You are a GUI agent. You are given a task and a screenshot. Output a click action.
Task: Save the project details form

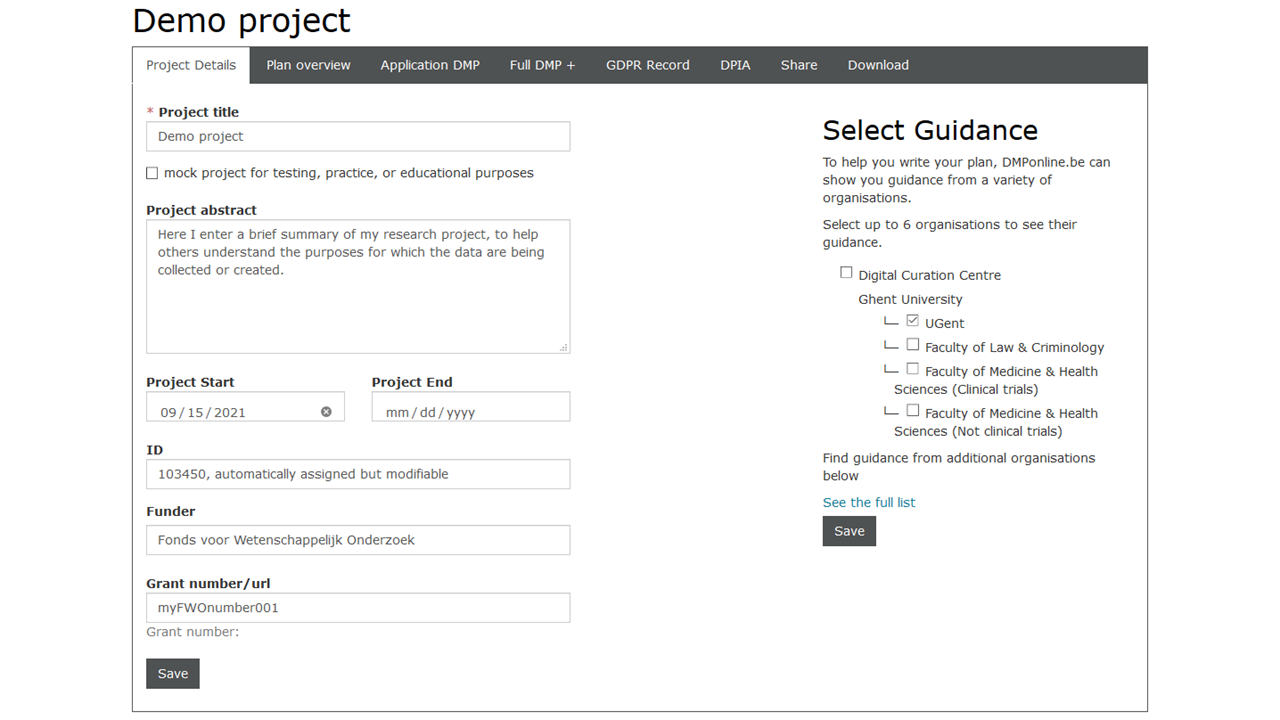[173, 674]
